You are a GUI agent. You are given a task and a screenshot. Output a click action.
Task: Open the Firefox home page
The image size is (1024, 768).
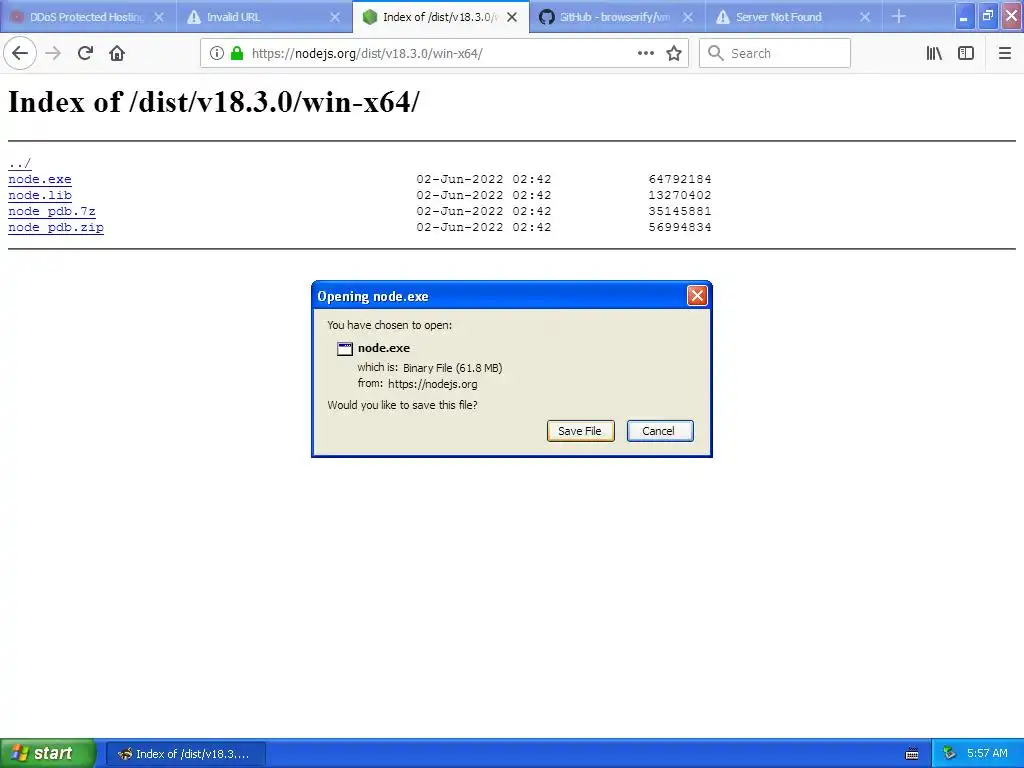[117, 53]
